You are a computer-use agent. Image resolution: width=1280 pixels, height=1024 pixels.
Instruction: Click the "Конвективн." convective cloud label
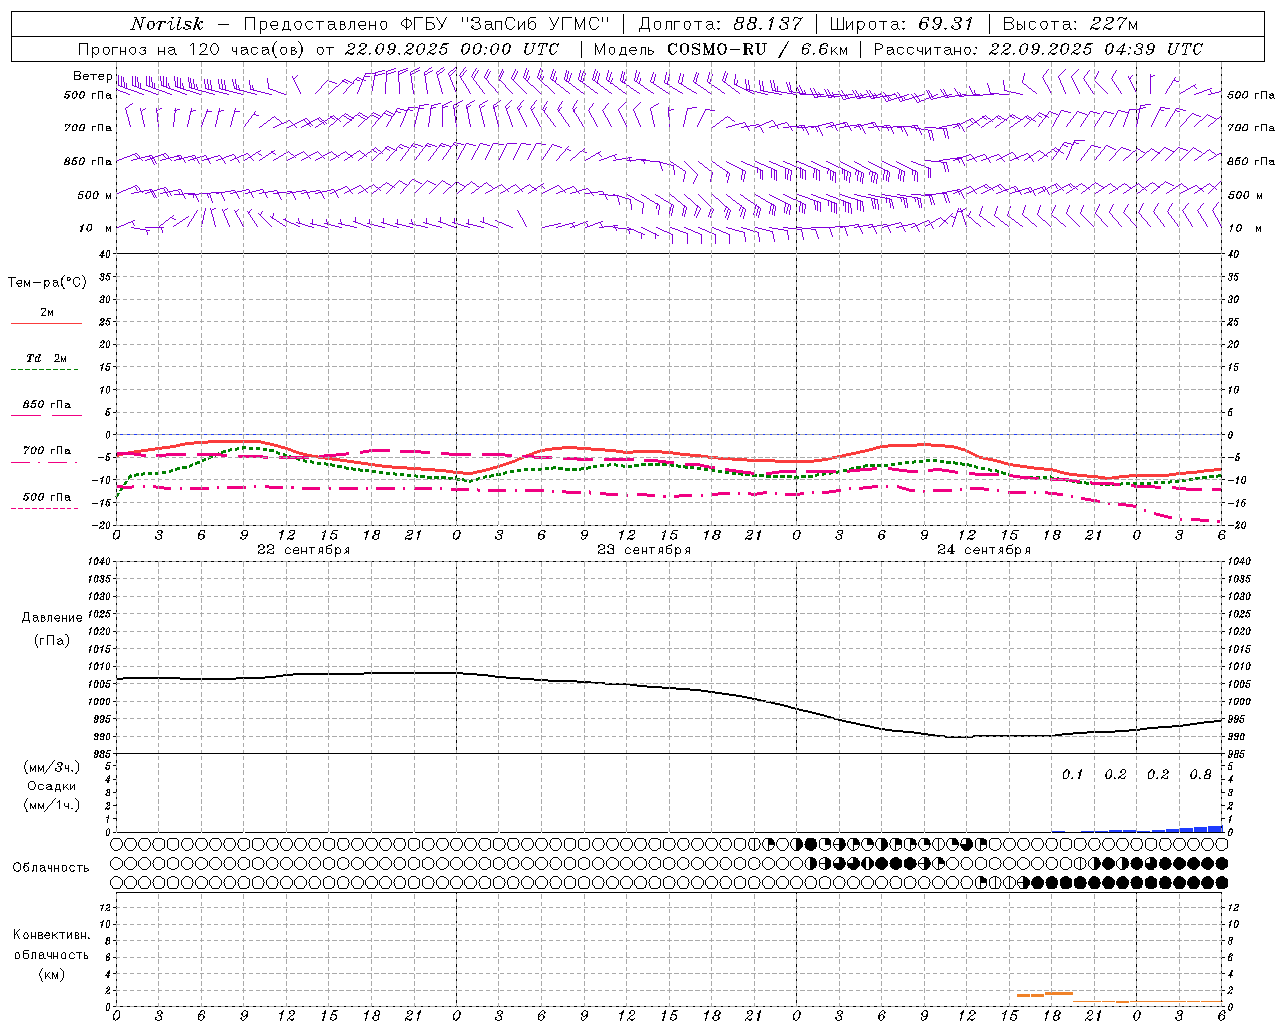[51, 935]
